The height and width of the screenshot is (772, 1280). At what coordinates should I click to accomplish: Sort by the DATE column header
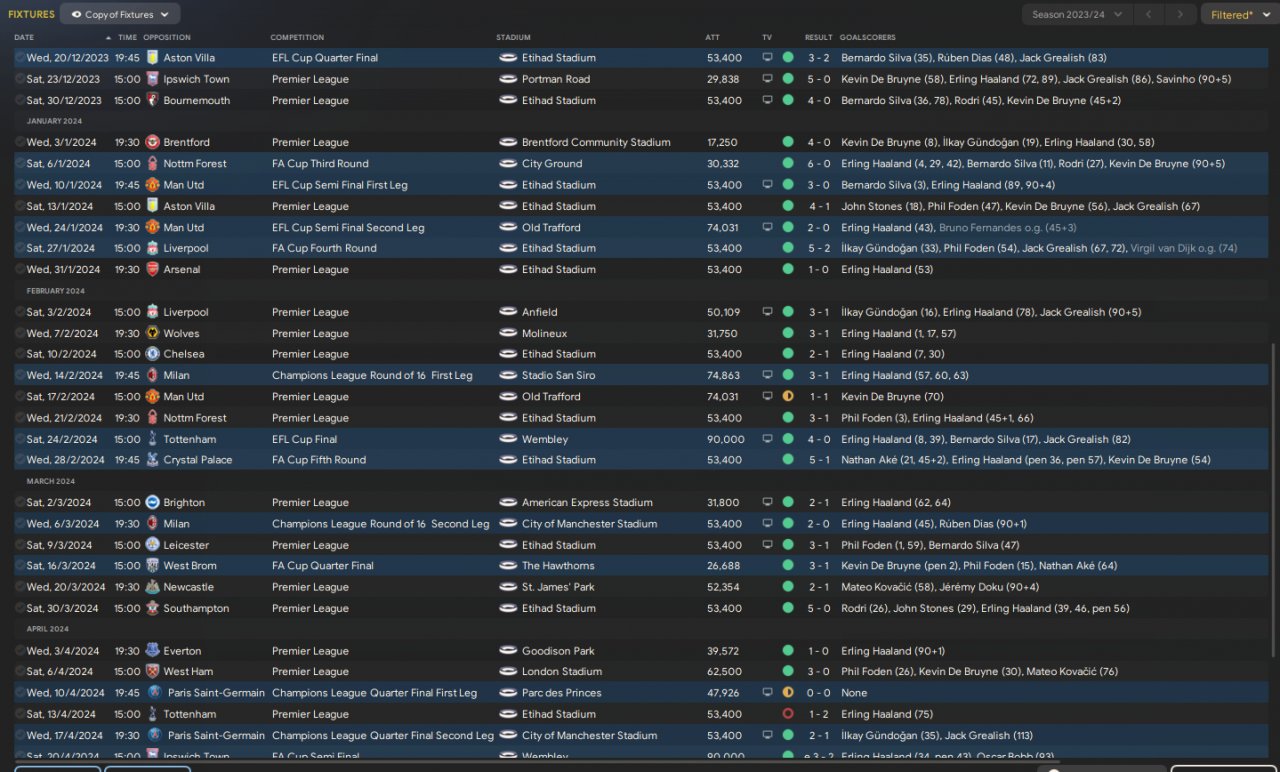click(24, 37)
